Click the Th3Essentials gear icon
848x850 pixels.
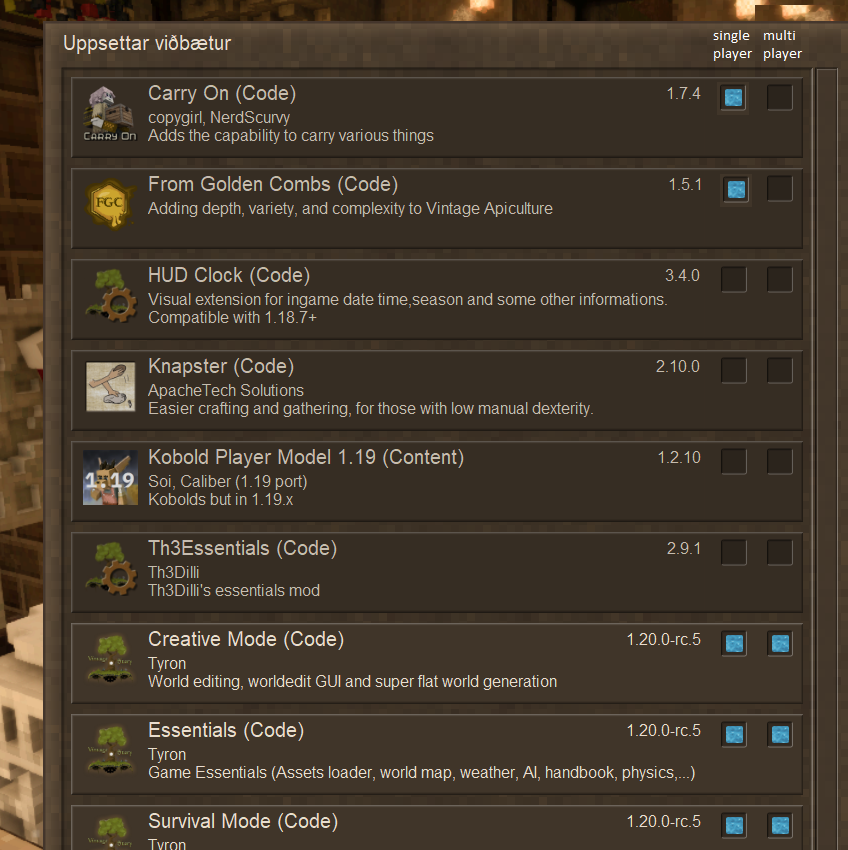click(x=110, y=569)
